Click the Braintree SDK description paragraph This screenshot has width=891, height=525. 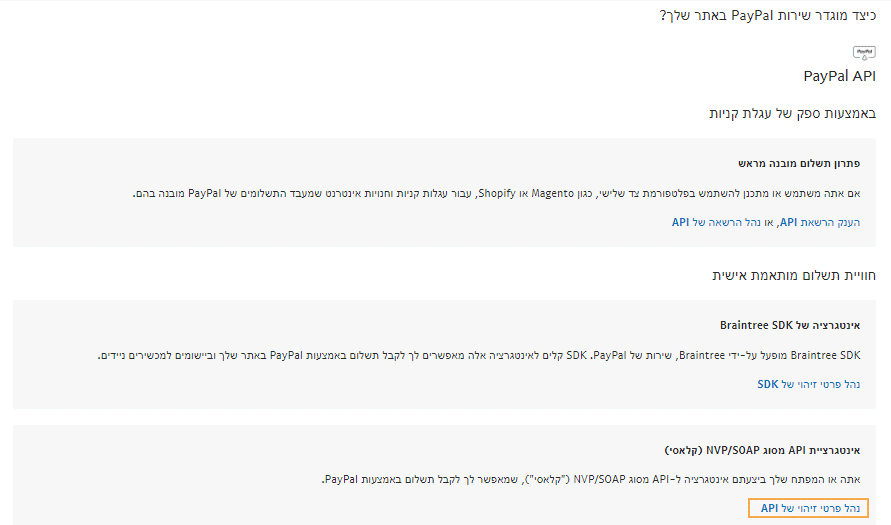[479, 355]
